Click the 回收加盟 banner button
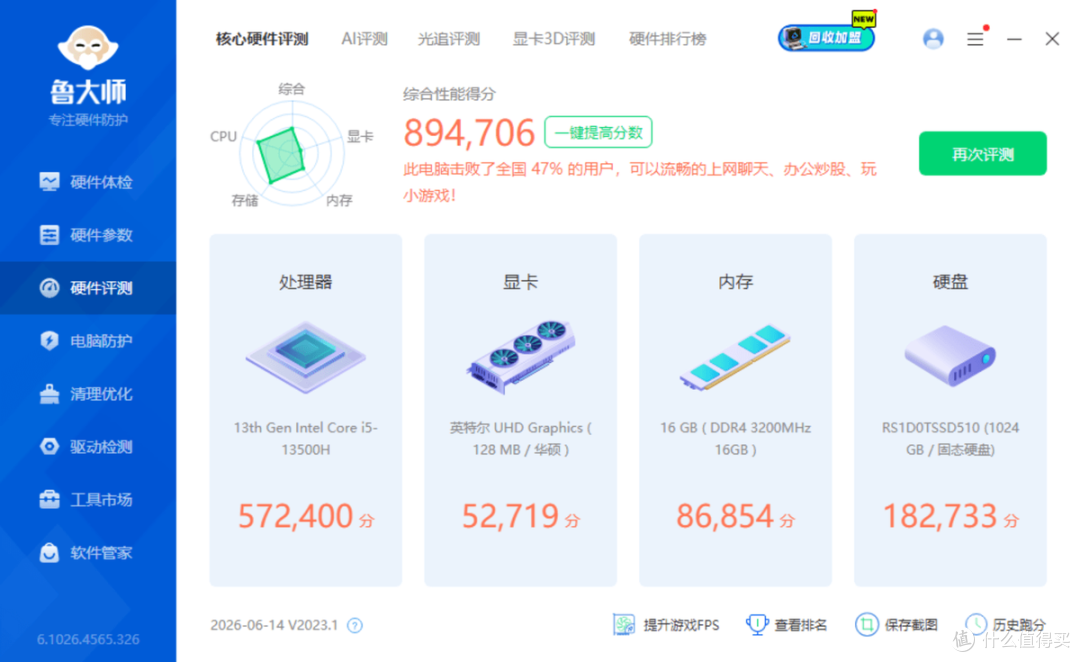 (x=827, y=37)
